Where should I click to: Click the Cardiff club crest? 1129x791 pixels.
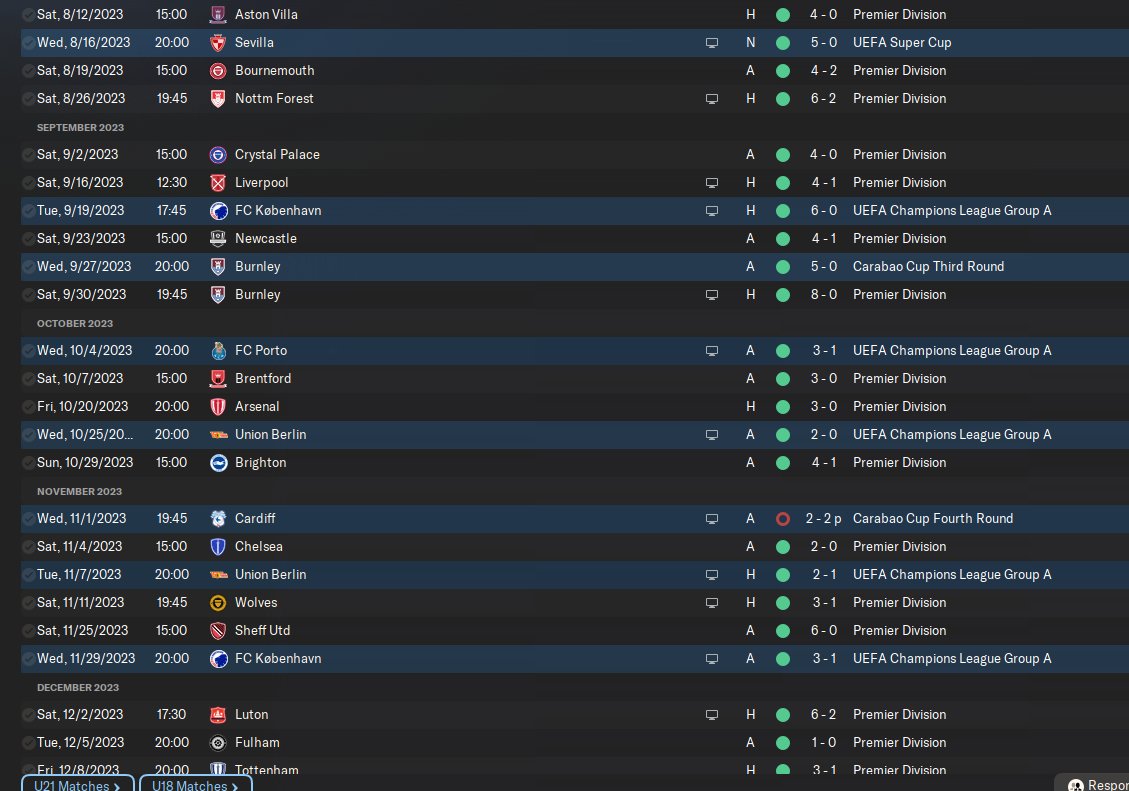pyautogui.click(x=218, y=519)
